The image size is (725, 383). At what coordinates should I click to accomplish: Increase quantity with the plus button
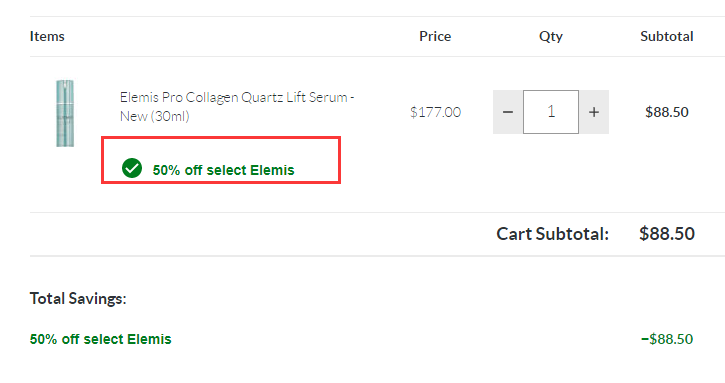pos(594,112)
